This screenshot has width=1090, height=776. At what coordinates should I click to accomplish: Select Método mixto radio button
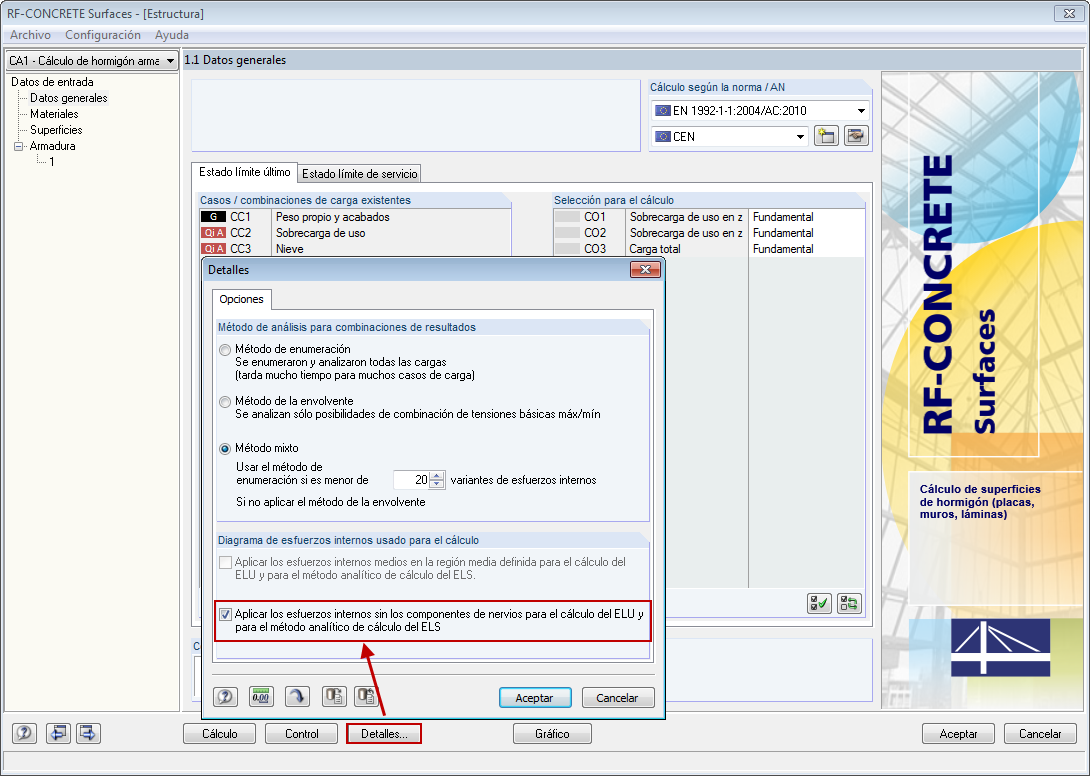click(x=225, y=448)
